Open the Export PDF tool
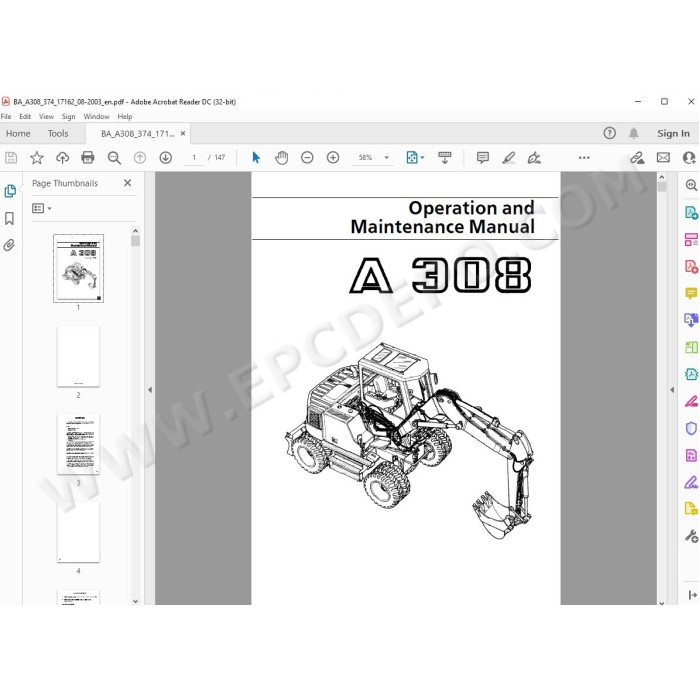 pos(691,212)
